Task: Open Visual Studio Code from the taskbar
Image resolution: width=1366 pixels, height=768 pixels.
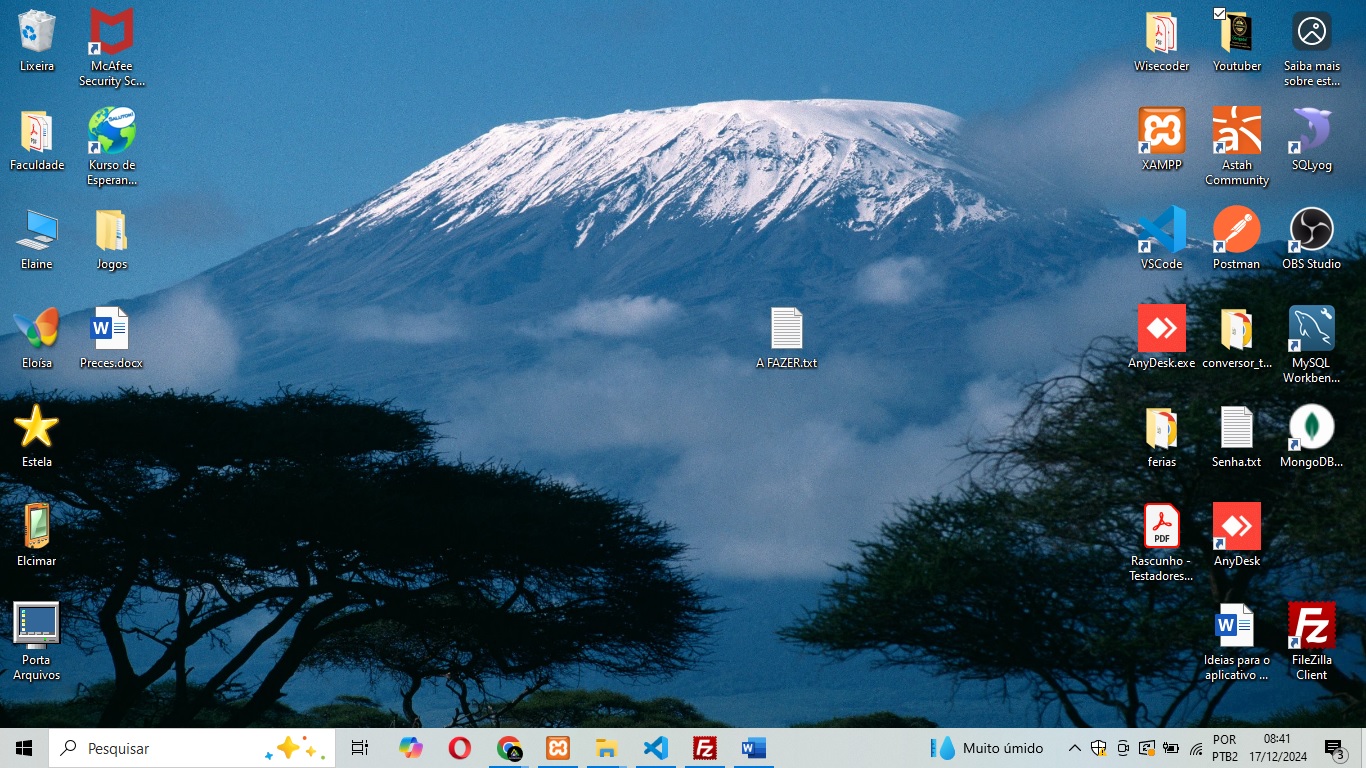Action: pos(656,748)
